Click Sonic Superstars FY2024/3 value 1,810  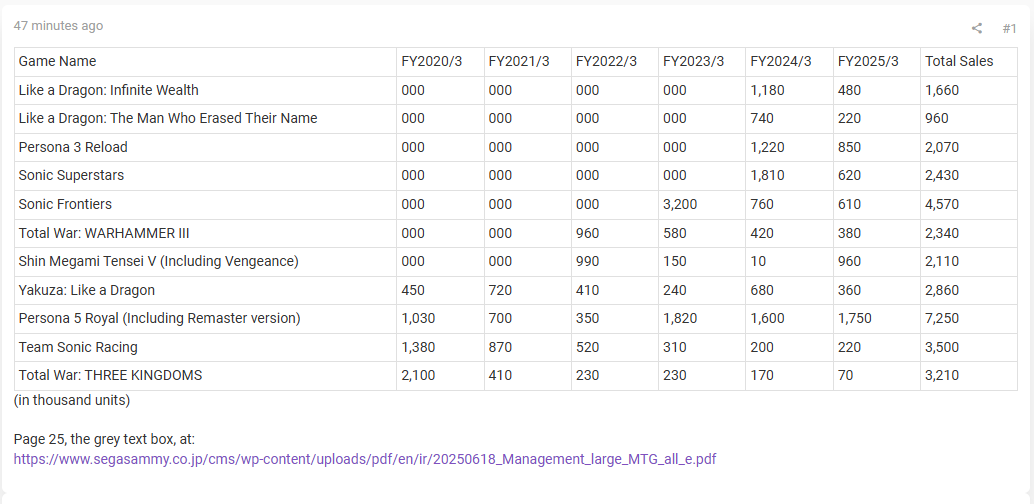coord(789,175)
